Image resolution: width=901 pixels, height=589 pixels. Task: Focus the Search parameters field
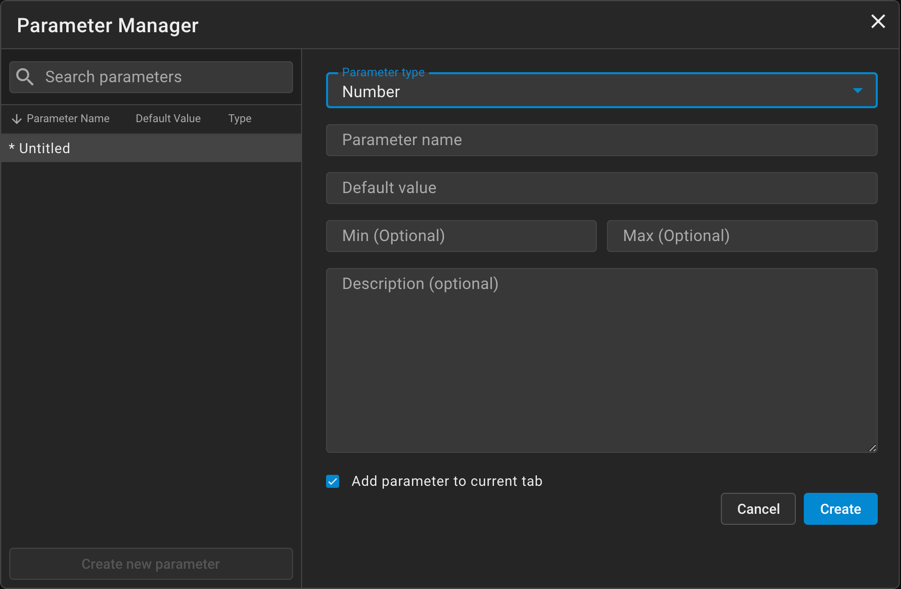click(x=165, y=77)
